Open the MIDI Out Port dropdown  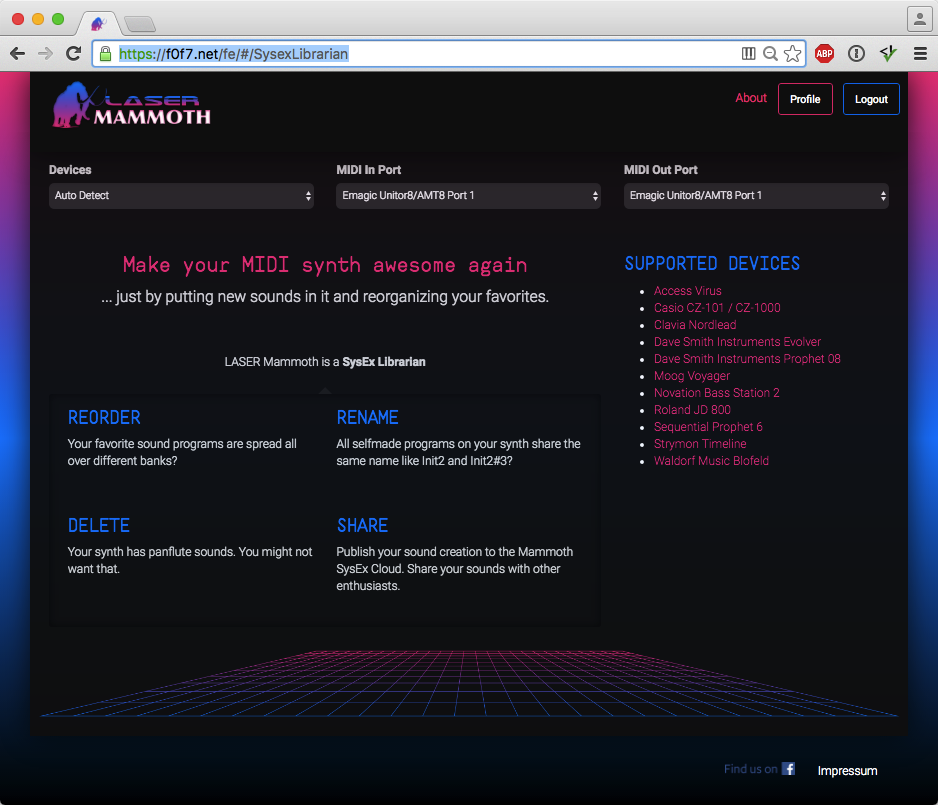coord(756,196)
